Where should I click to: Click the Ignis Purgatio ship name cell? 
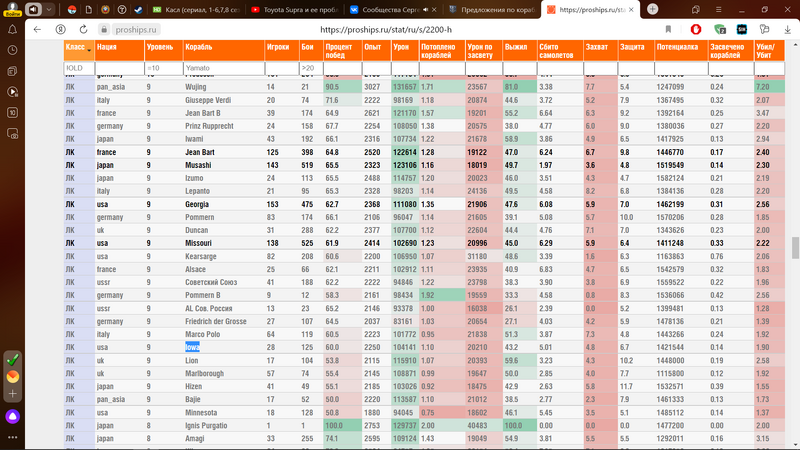206,426
